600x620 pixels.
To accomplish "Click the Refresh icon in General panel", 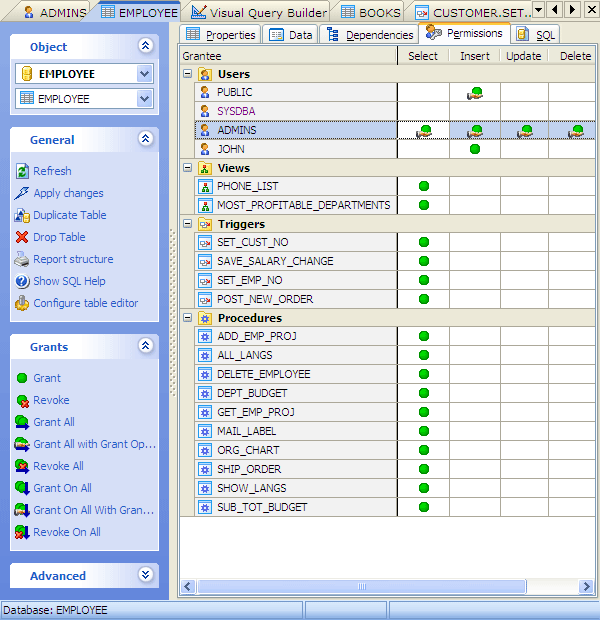I will pyautogui.click(x=22, y=171).
